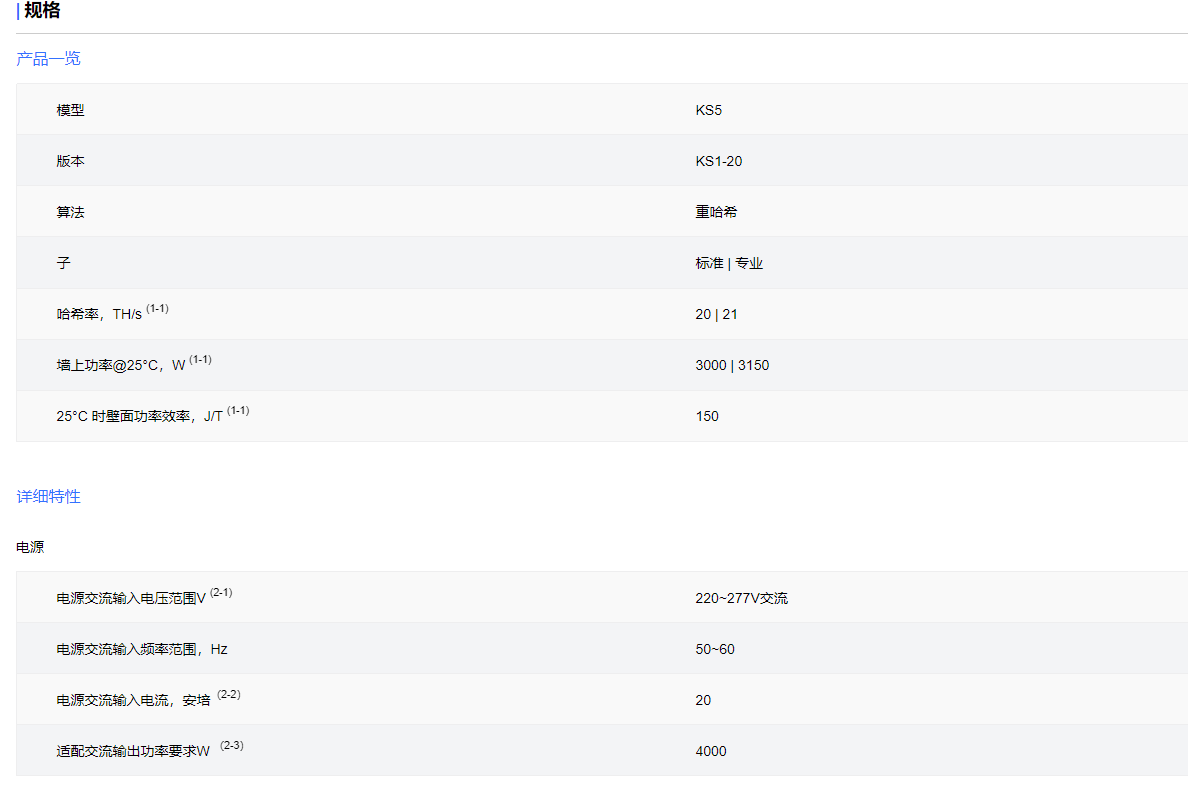Click the 重哈希 algorithm value
The image size is (1188, 789).
716,212
